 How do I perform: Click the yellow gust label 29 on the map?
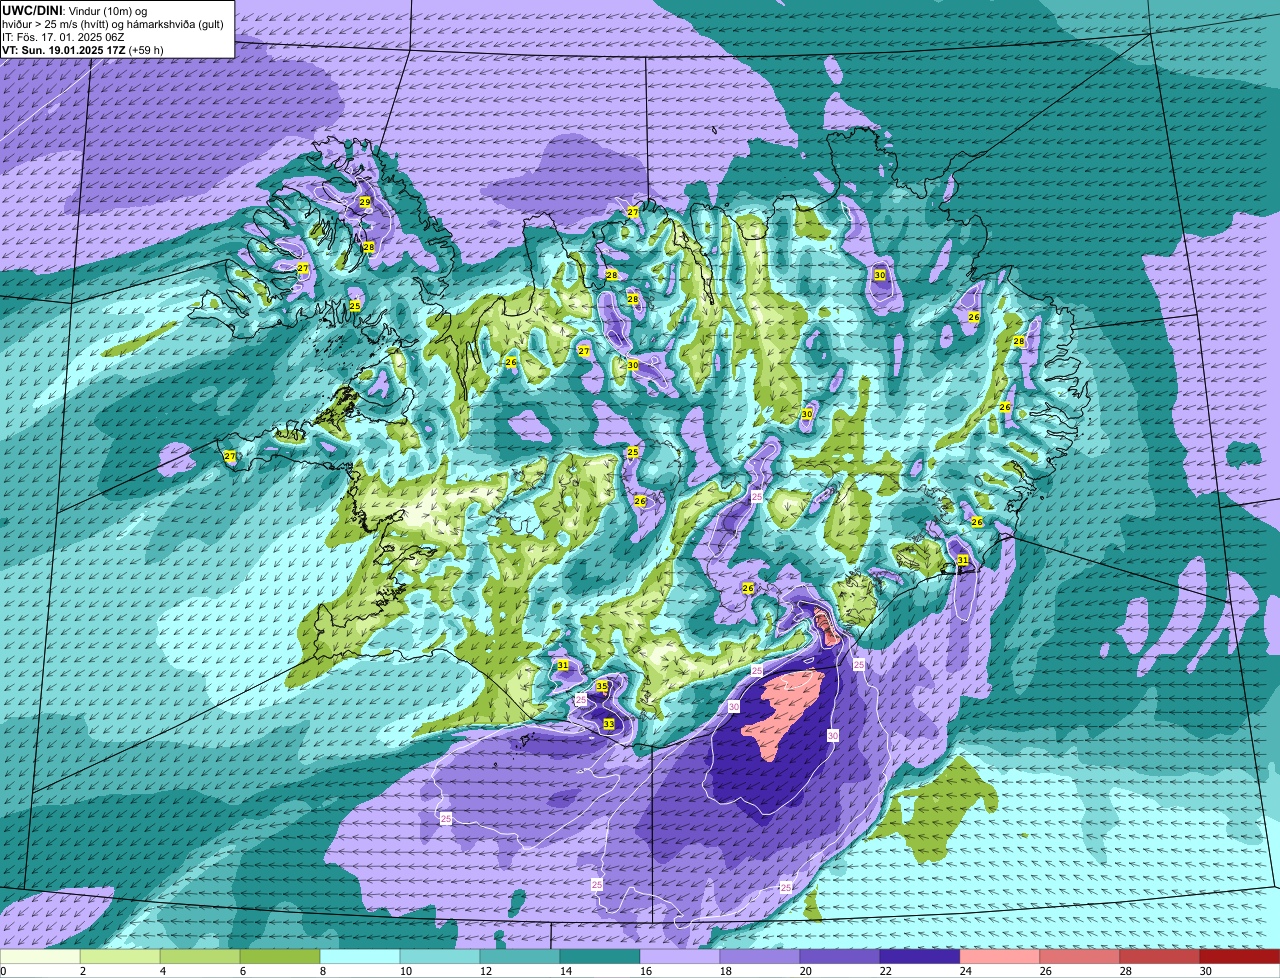point(365,202)
